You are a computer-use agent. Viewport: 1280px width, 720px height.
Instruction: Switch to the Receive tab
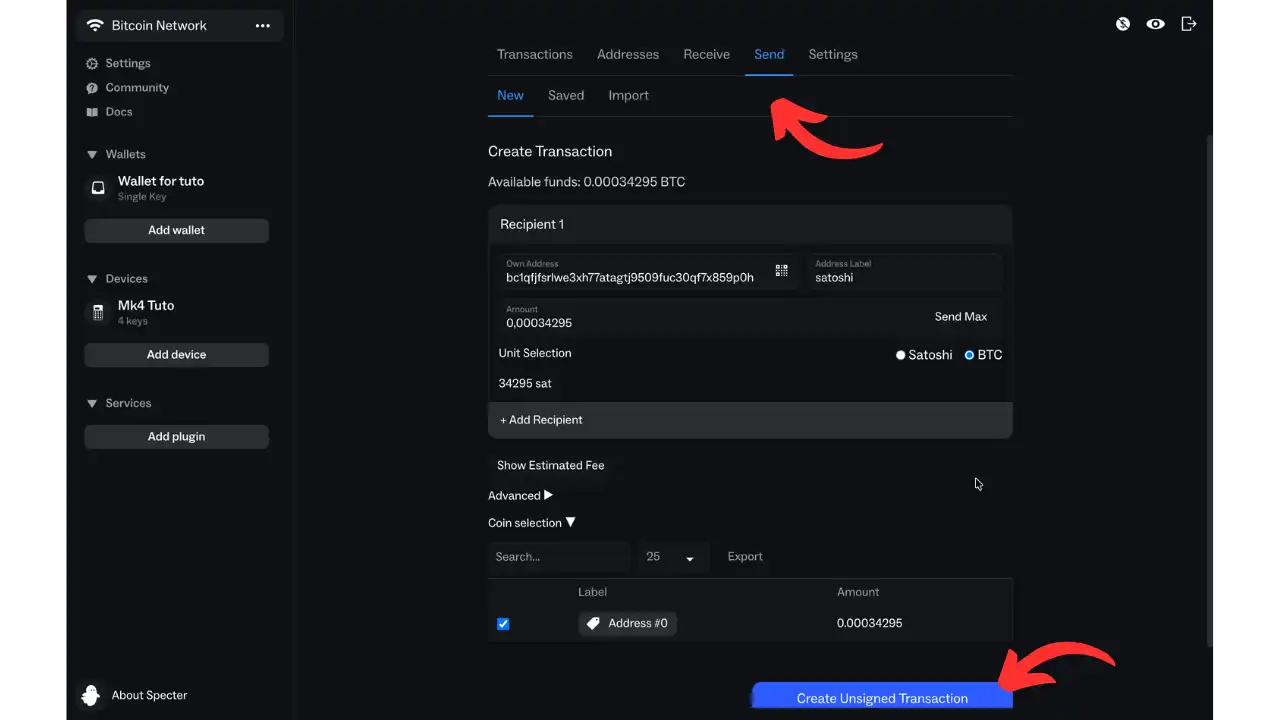[707, 54]
